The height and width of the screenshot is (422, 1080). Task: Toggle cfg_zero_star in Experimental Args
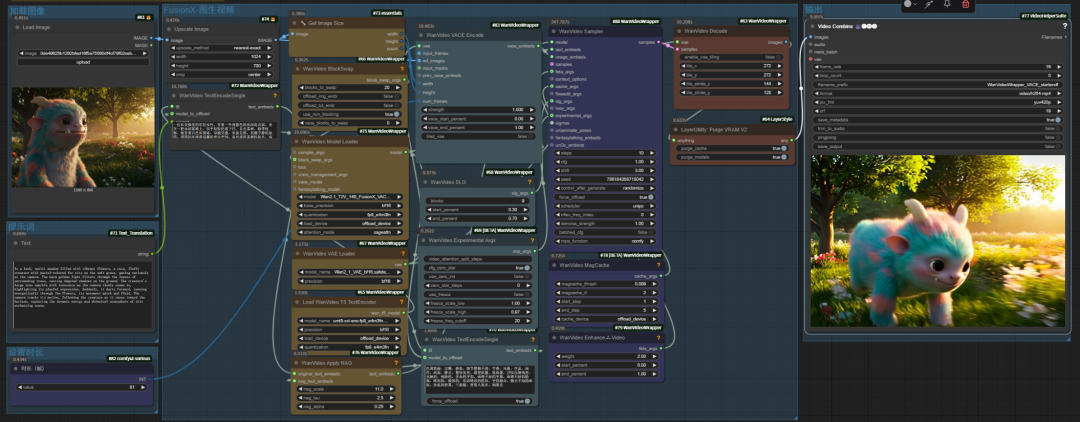pyautogui.click(x=478, y=267)
